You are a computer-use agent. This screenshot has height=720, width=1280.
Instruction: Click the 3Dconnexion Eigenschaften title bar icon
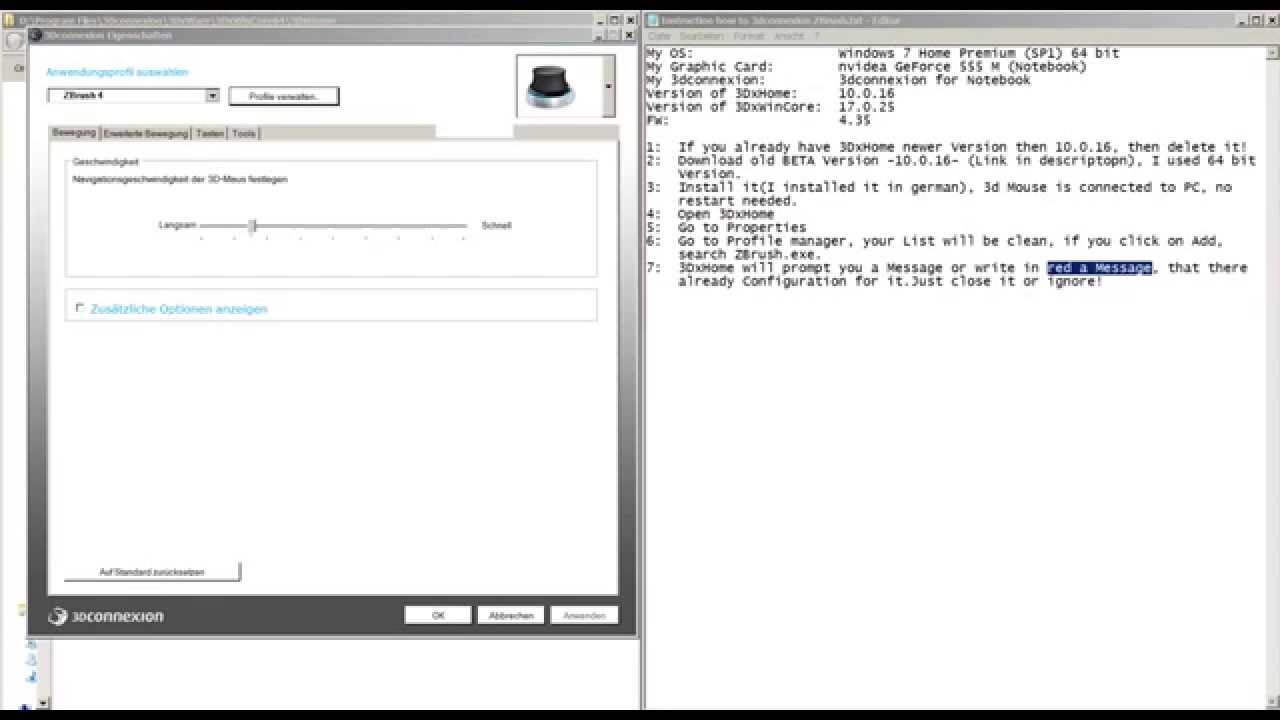[36, 35]
